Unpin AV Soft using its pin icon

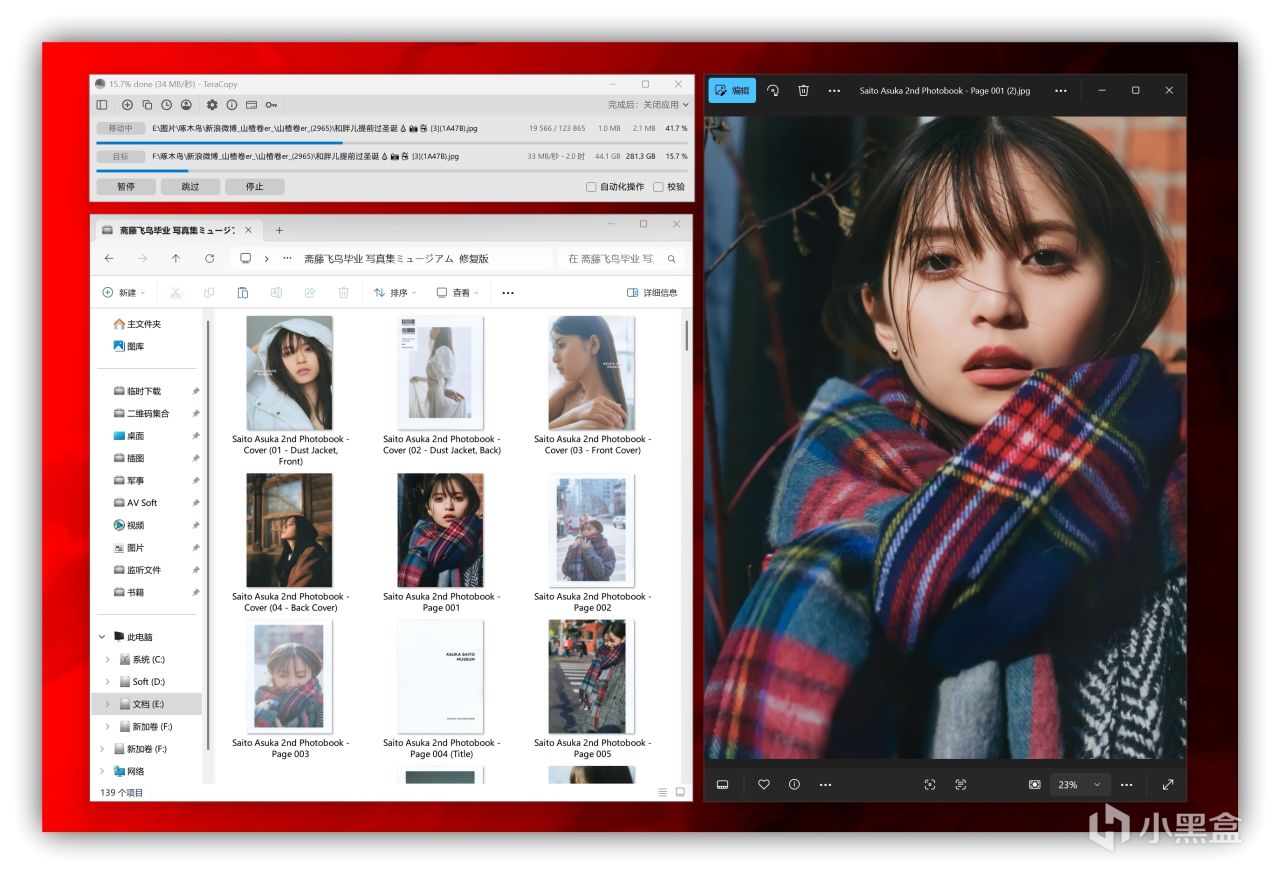click(196, 503)
